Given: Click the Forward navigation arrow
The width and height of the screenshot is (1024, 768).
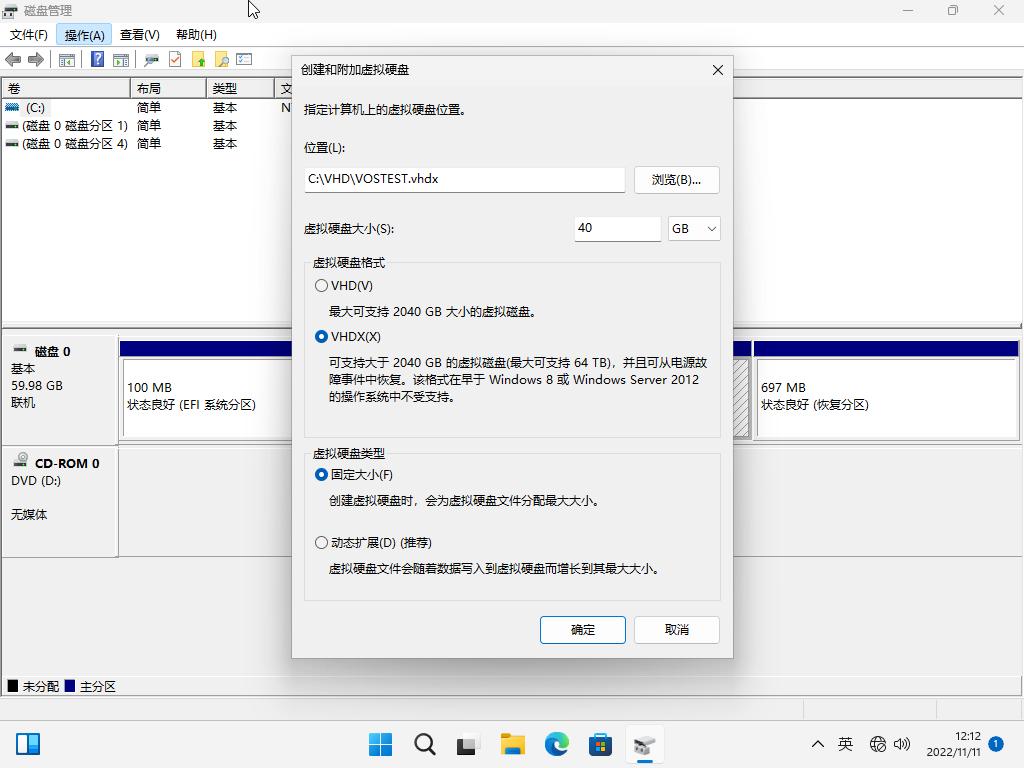Looking at the screenshot, I should point(38,59).
